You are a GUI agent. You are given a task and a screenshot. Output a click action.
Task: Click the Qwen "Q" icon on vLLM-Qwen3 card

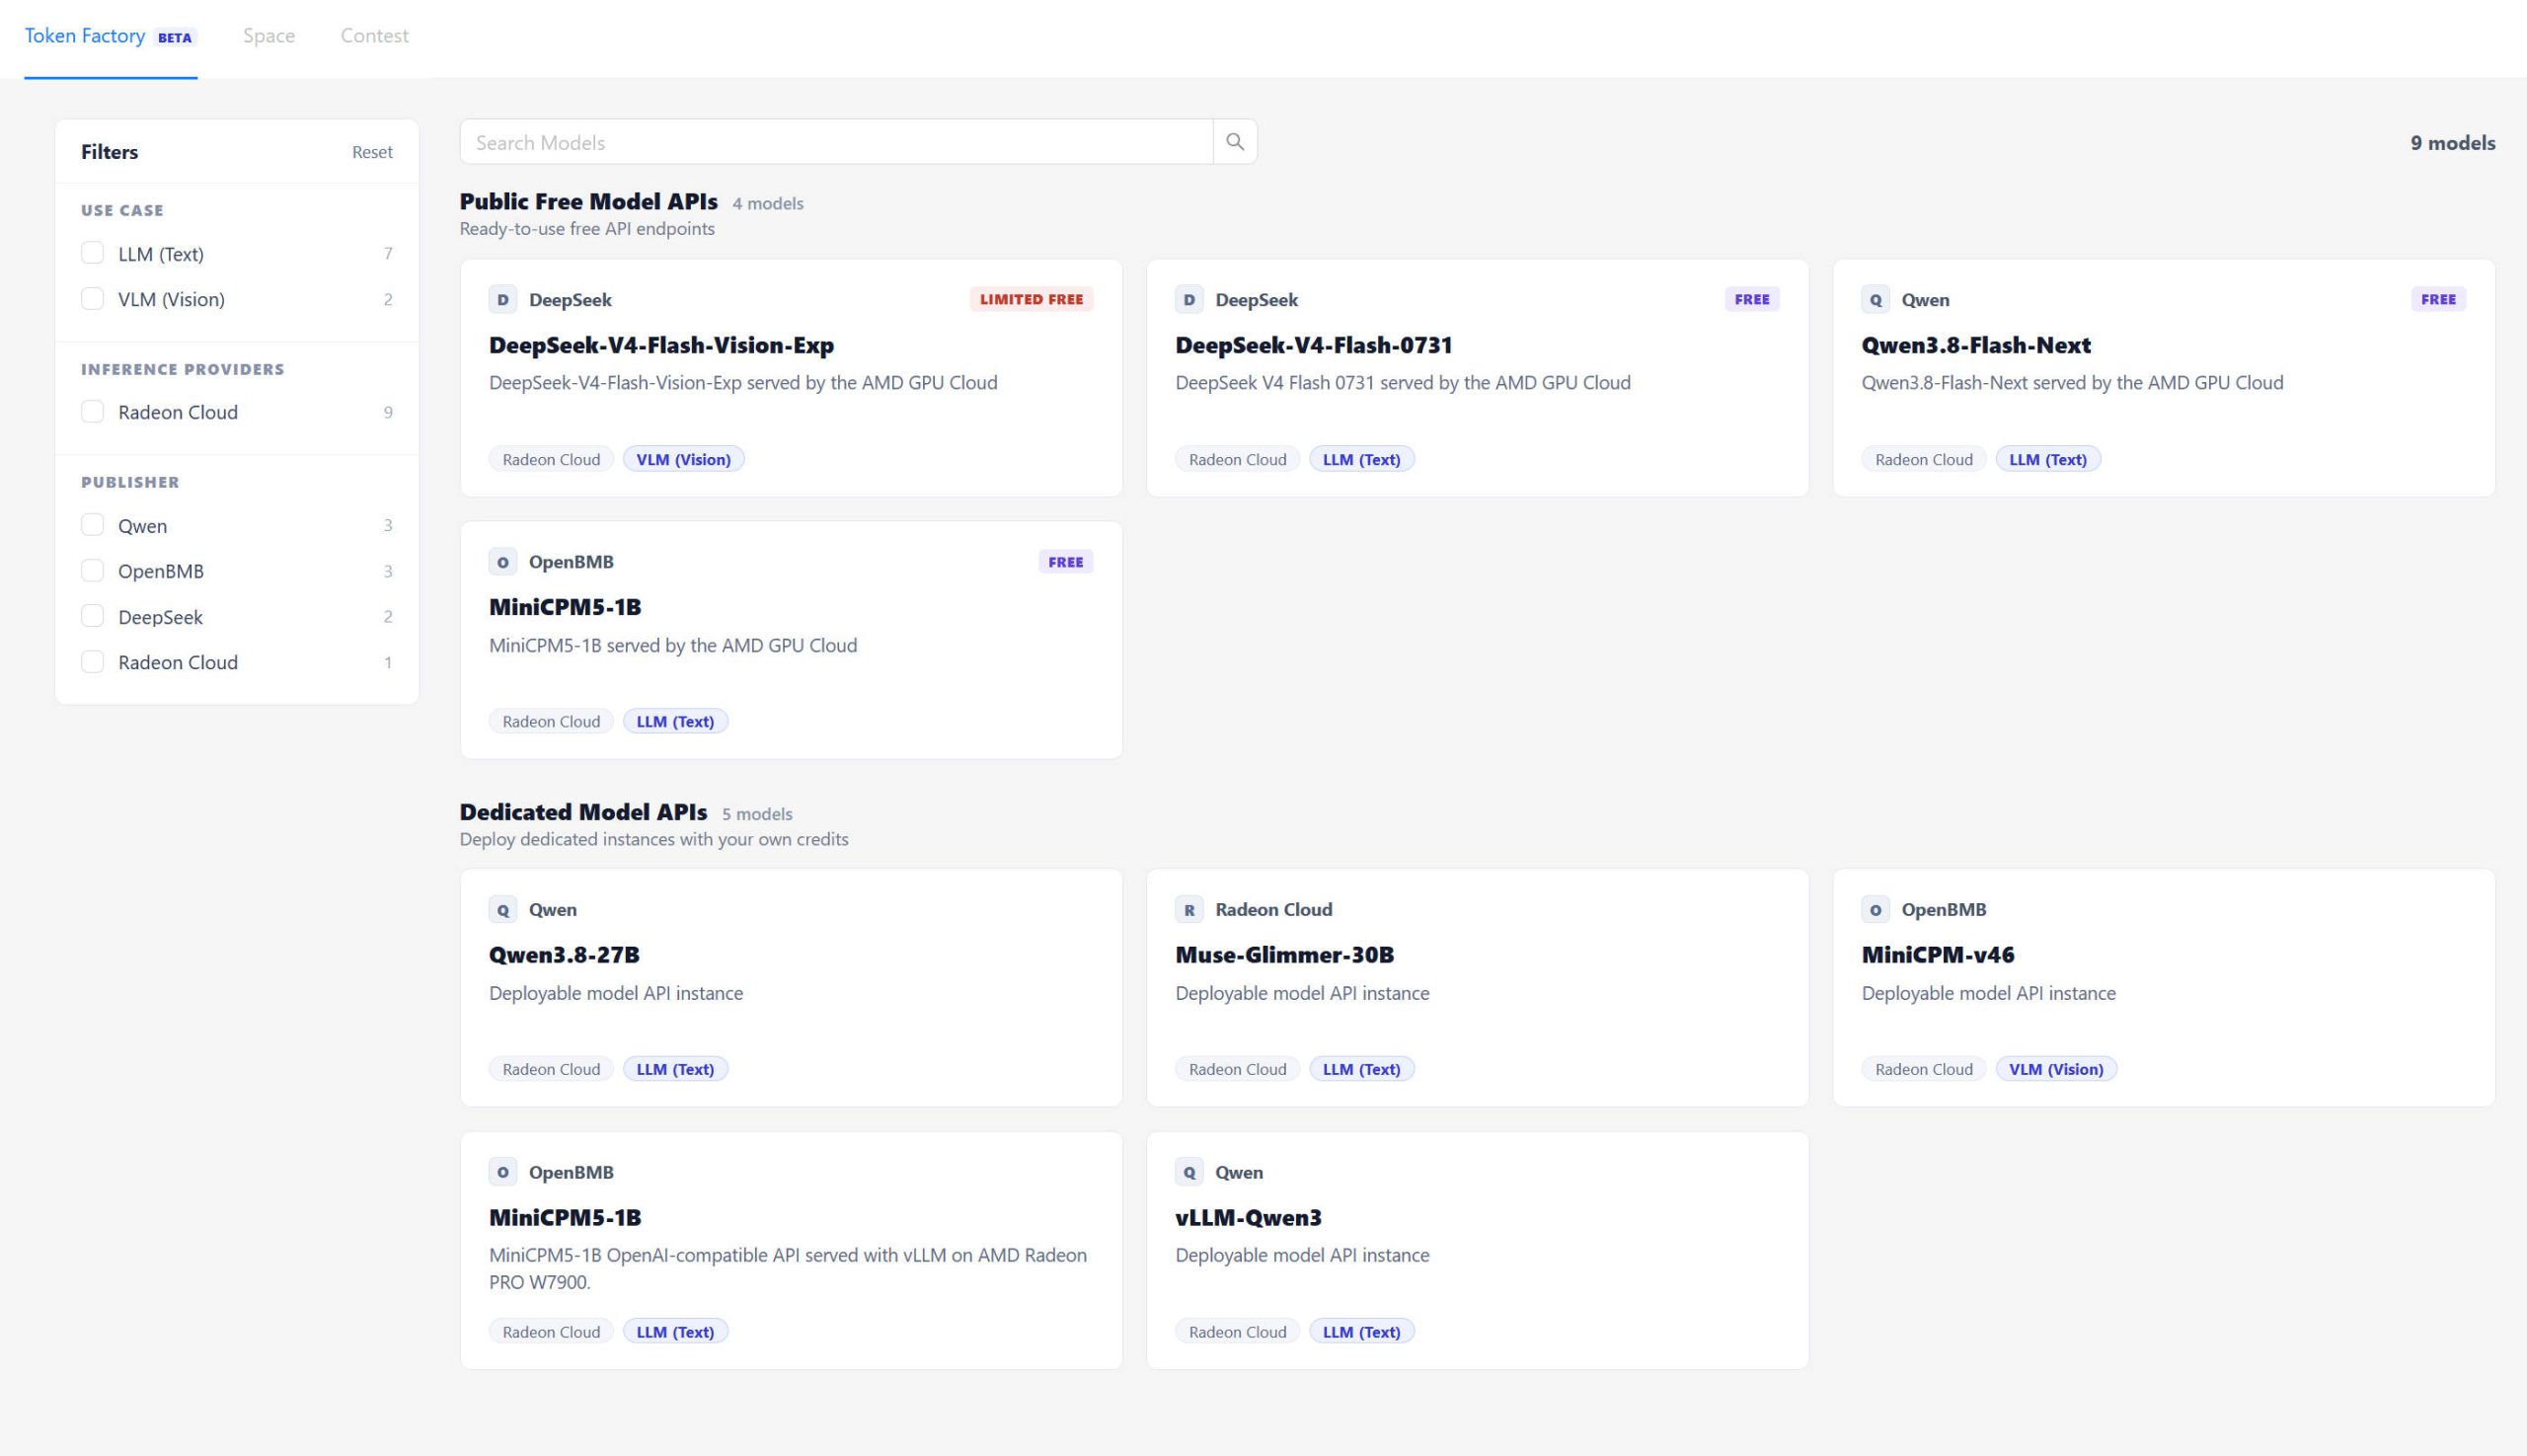tap(1189, 1172)
